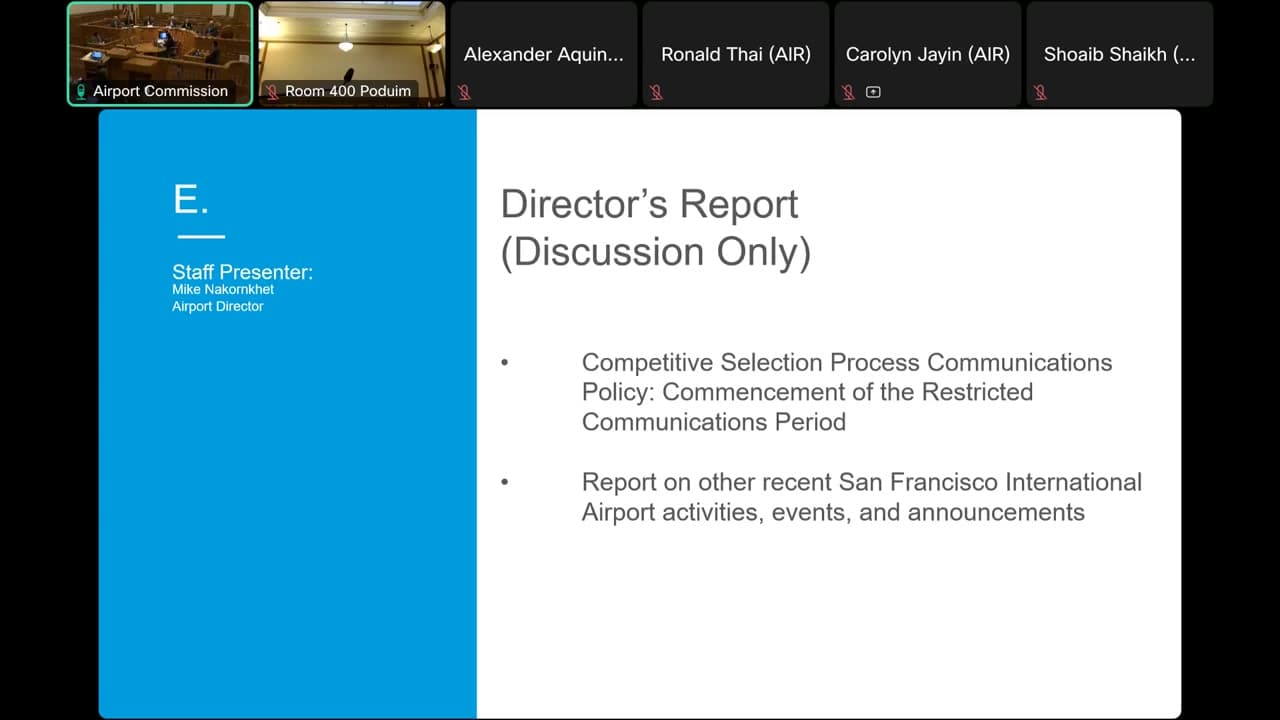Click the name "Mike Nakornkhet"
The width and height of the screenshot is (1280, 720).
pos(223,290)
